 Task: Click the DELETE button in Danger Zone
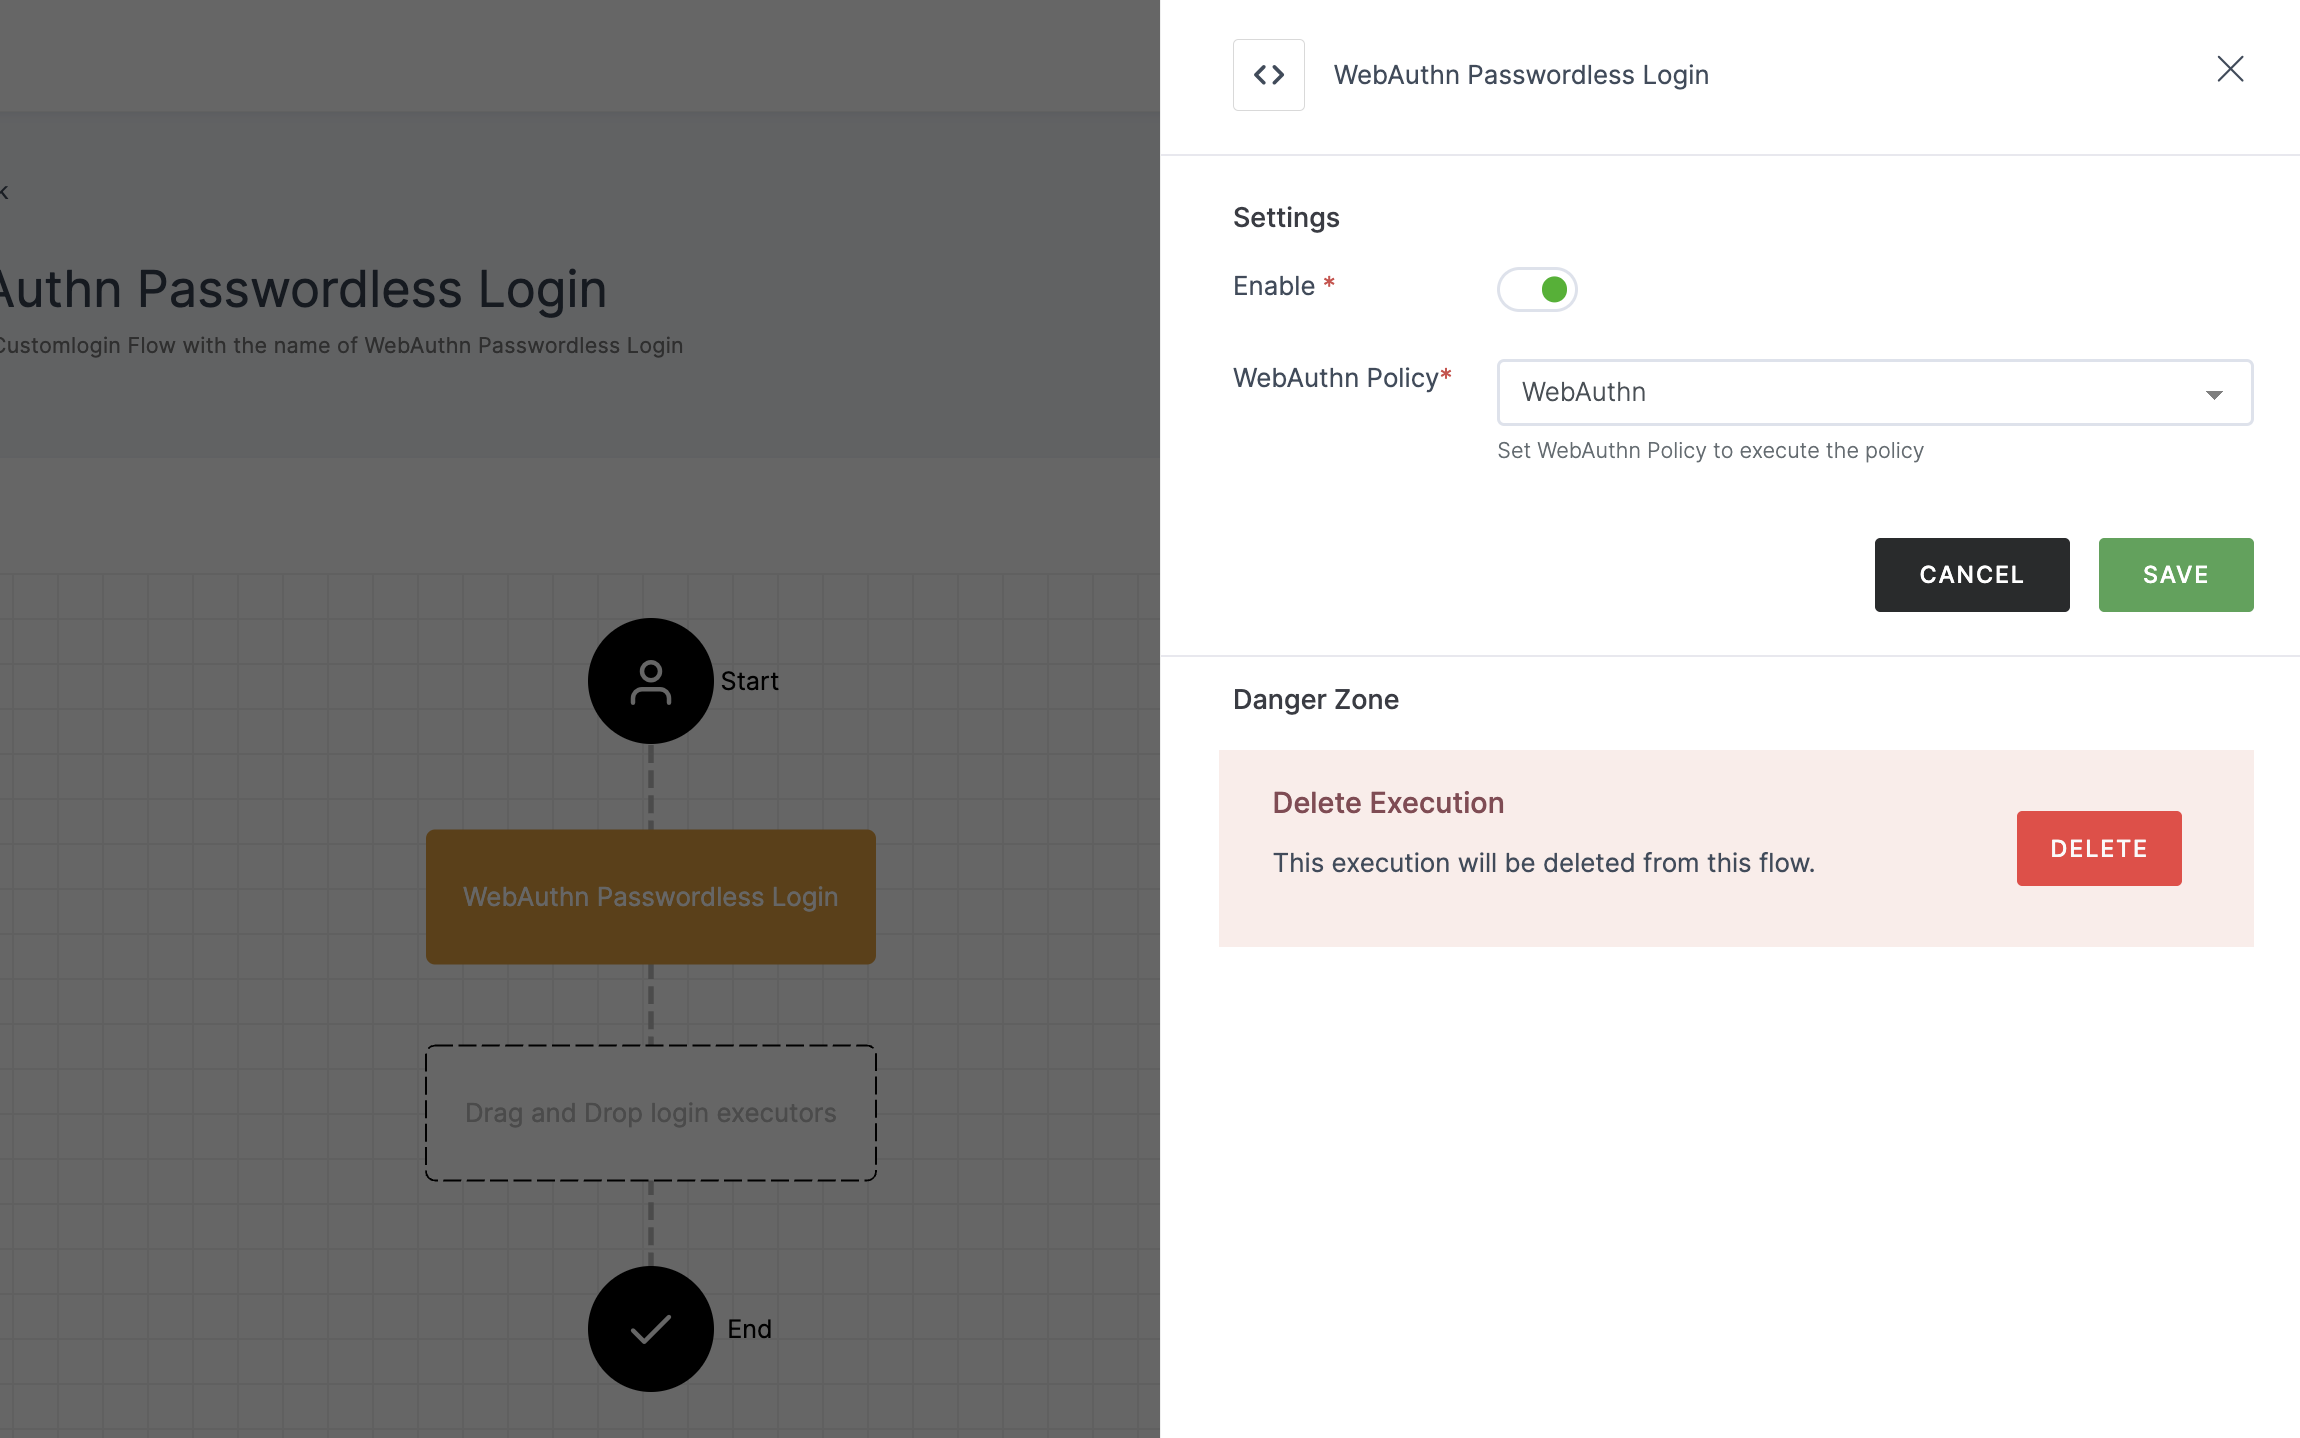[2100, 848]
